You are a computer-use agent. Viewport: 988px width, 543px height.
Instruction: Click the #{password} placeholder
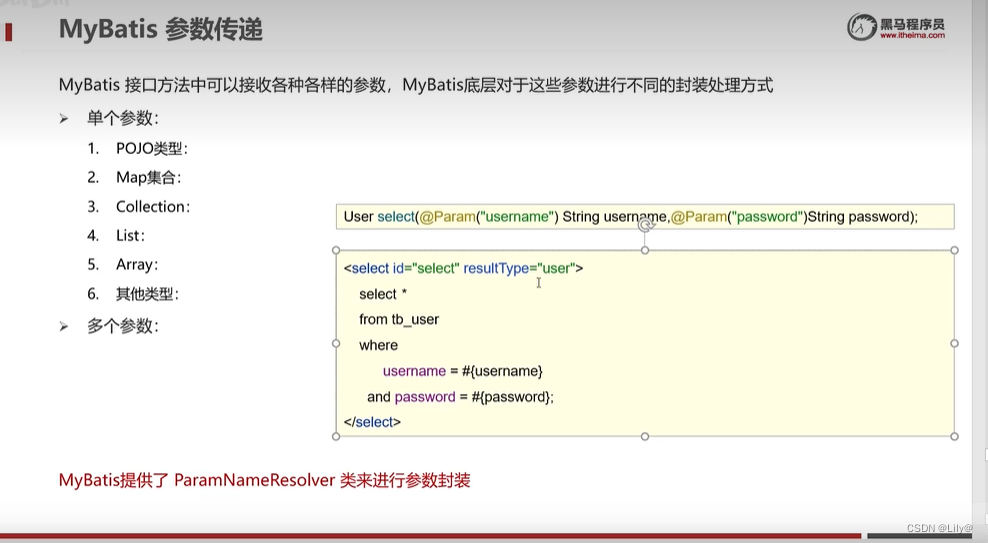pyautogui.click(x=511, y=397)
